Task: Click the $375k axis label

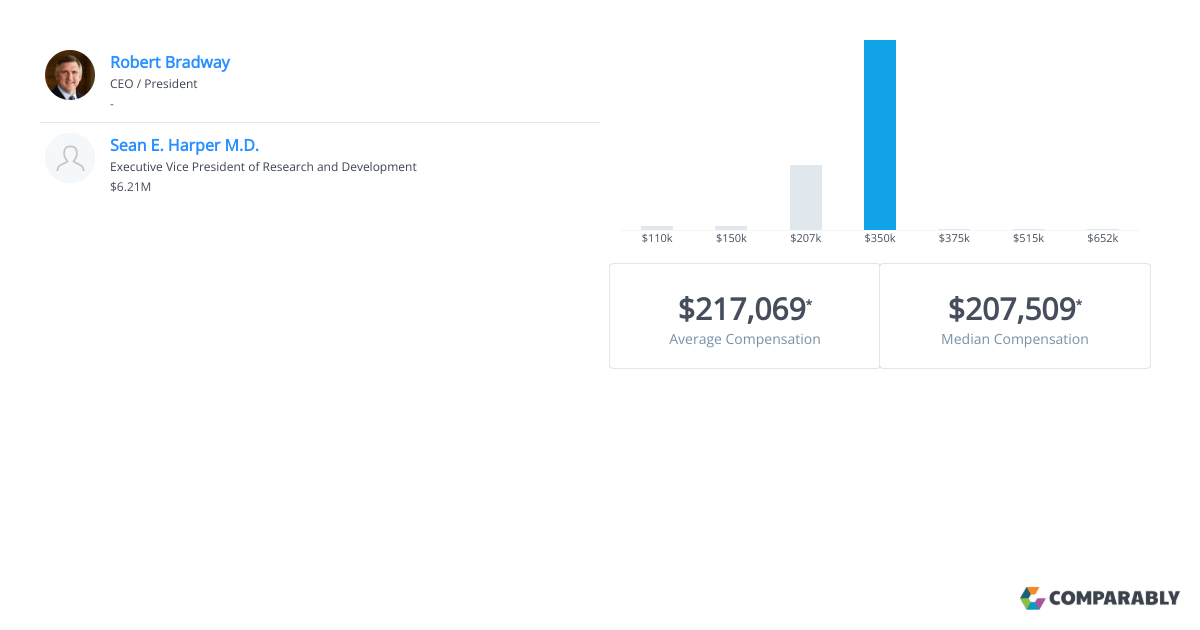Action: click(x=954, y=238)
